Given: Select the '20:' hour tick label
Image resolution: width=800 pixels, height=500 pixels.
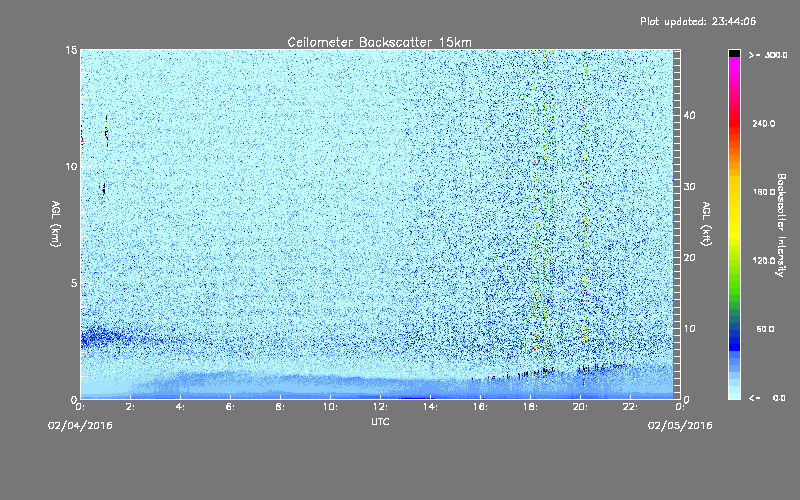Looking at the screenshot, I should click(580, 407).
